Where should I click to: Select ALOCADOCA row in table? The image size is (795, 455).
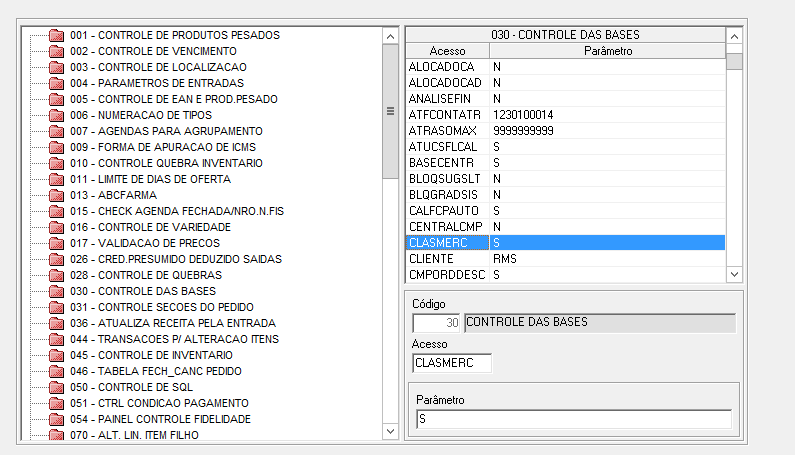click(565, 67)
